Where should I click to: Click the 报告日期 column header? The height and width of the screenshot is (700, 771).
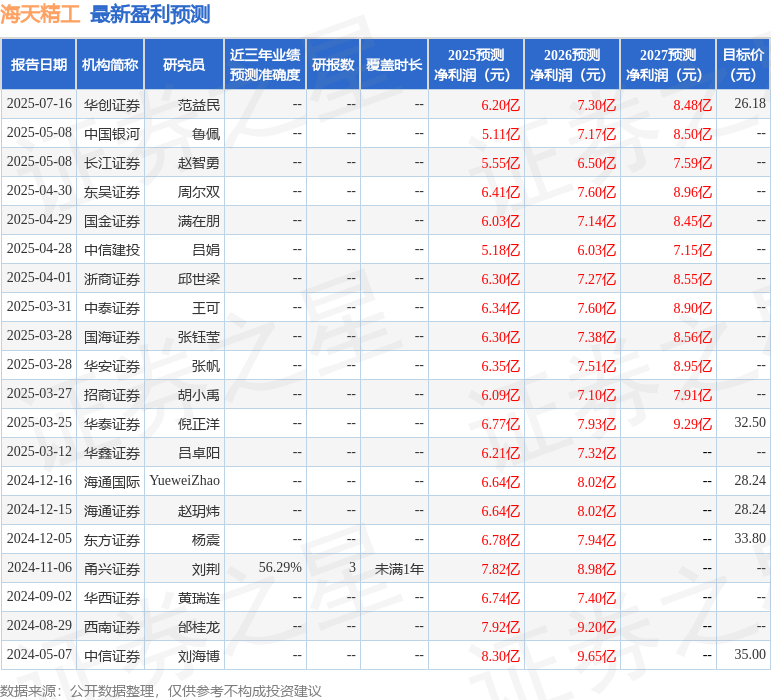pos(38,64)
